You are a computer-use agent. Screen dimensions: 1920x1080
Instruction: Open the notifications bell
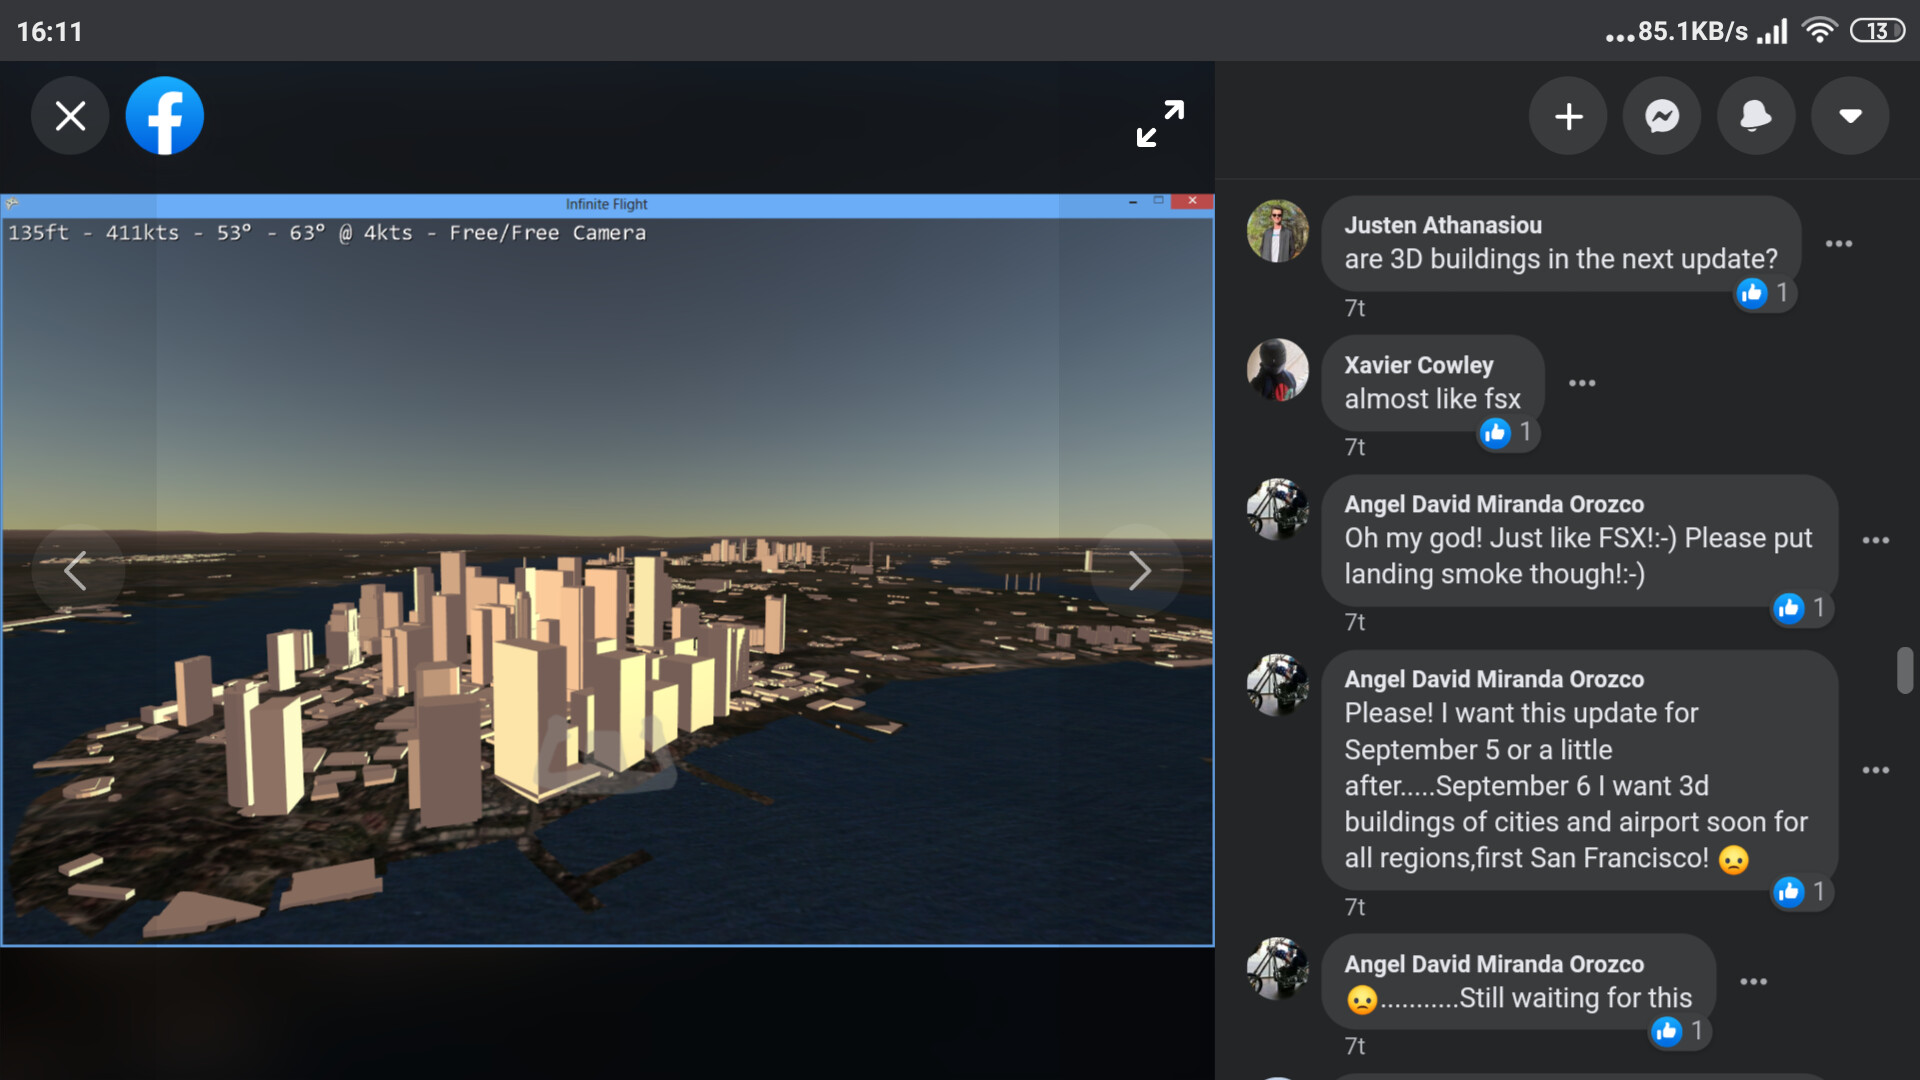[x=1756, y=117]
